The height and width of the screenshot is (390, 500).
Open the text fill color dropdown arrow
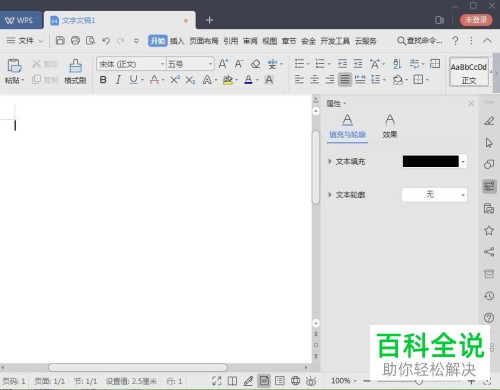(x=463, y=162)
